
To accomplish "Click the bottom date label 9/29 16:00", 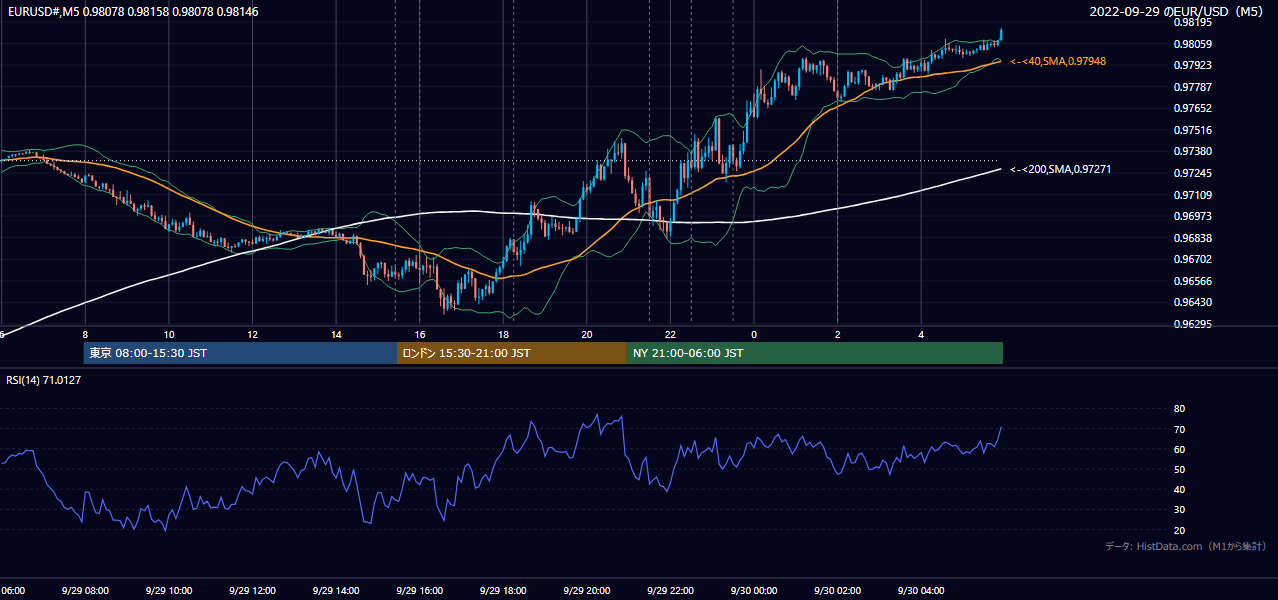I will [419, 590].
